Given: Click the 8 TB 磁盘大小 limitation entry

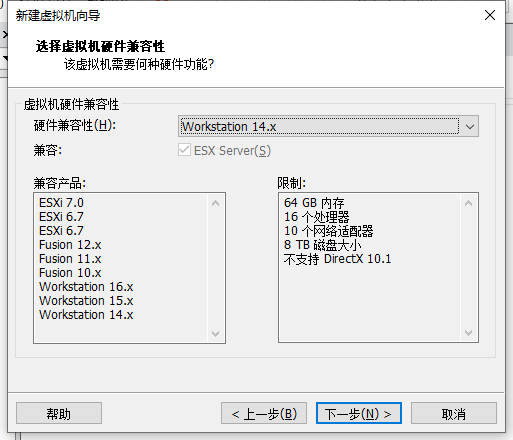Looking at the screenshot, I should [x=322, y=245].
